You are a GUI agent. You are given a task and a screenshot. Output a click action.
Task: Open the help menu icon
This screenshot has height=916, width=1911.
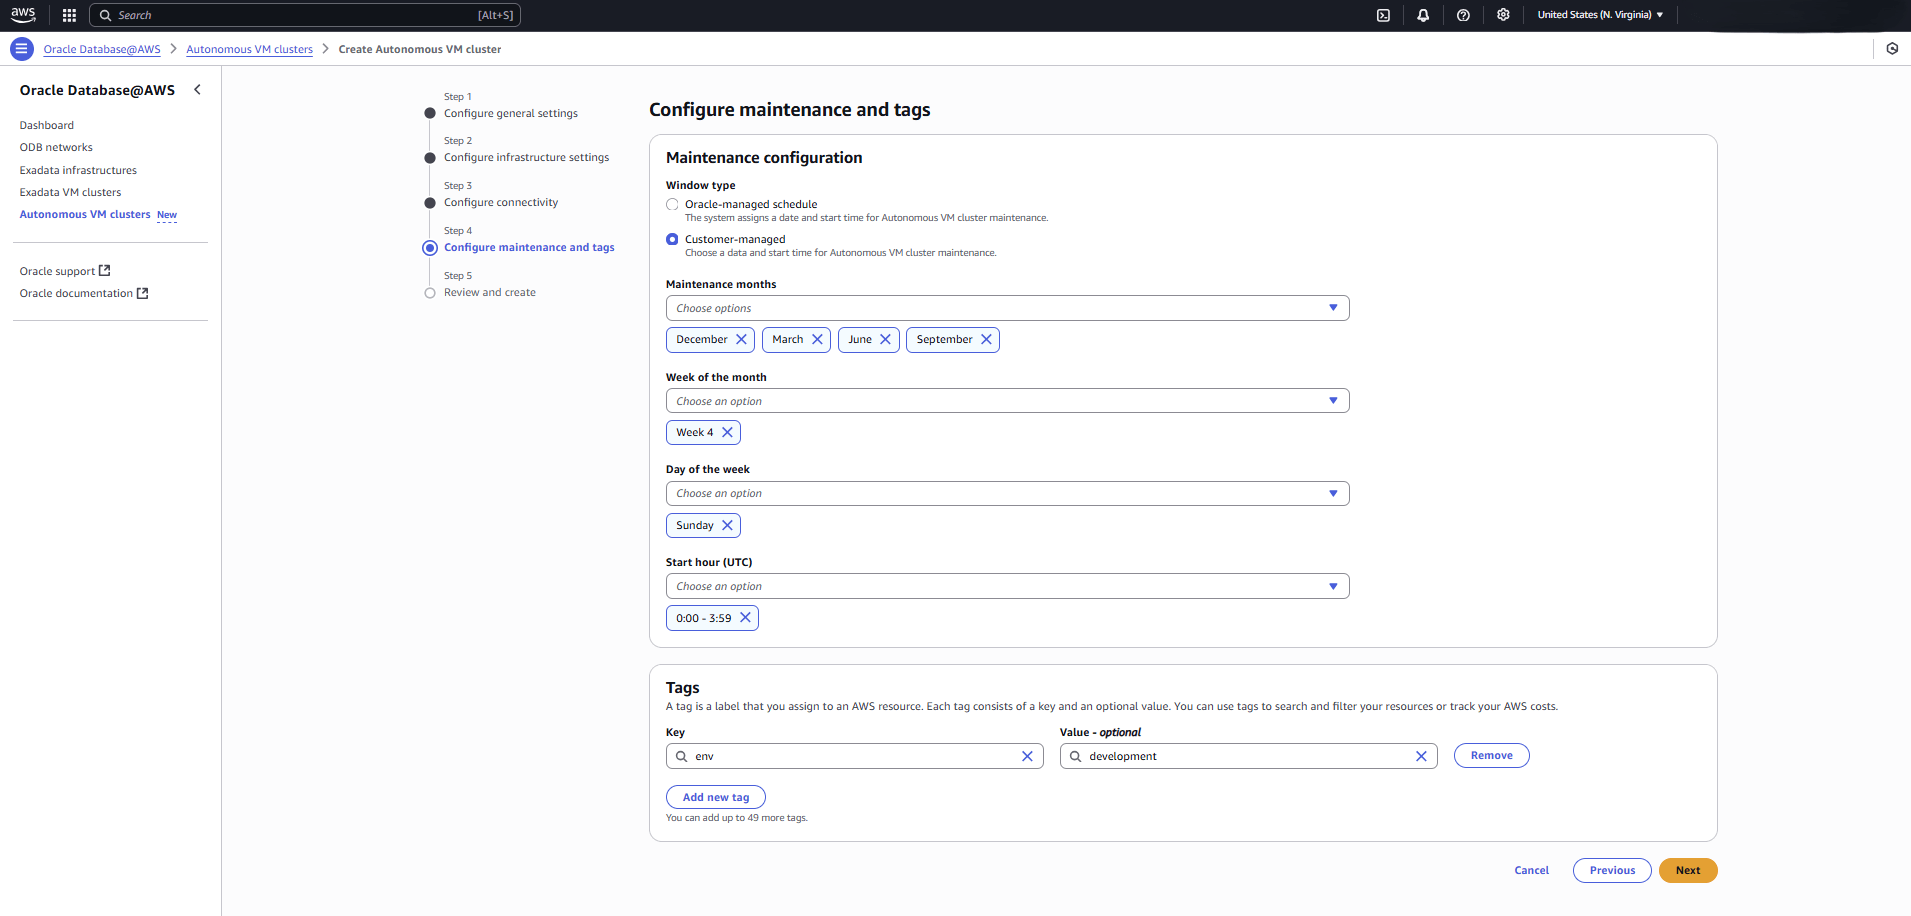[x=1463, y=15]
